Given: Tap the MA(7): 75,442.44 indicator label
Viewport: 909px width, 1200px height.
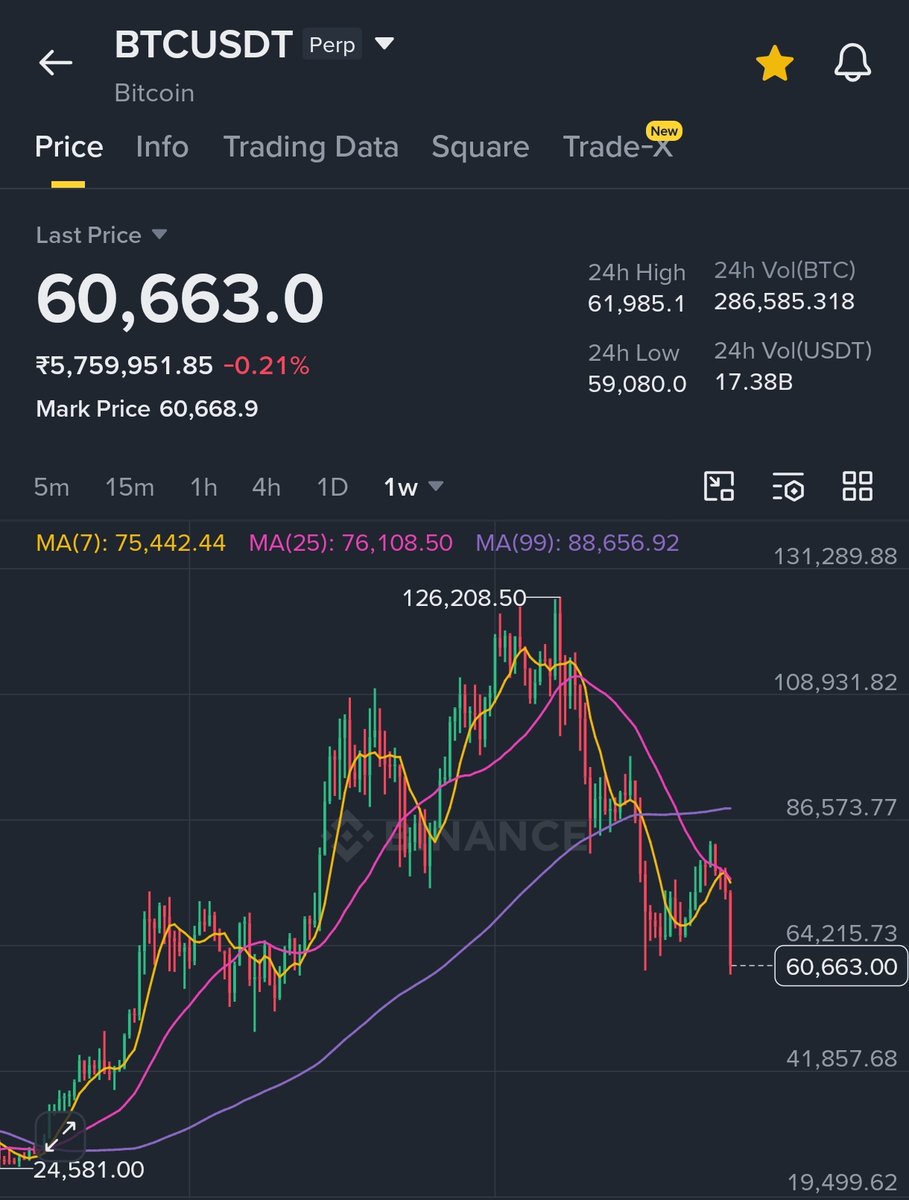Looking at the screenshot, I should [x=131, y=543].
